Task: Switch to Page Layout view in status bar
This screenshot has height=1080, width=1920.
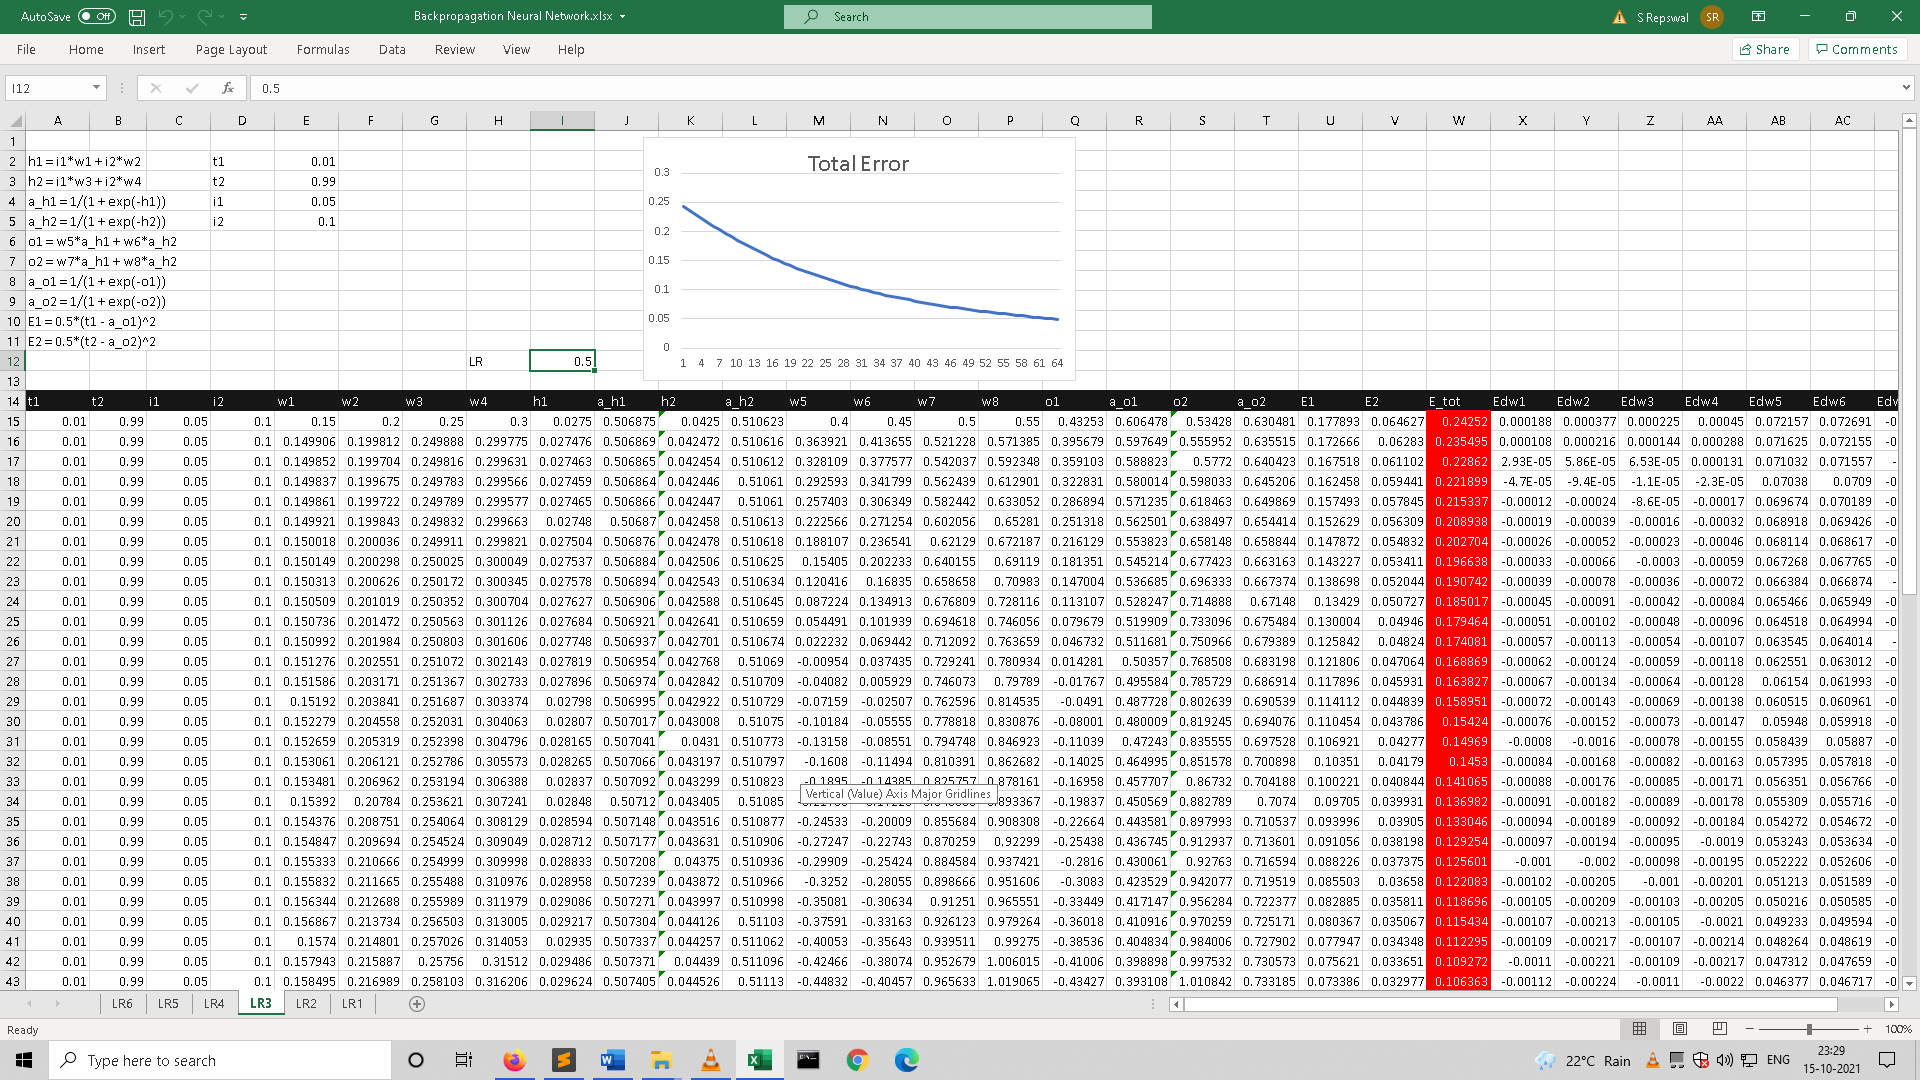Action: coord(1679,1028)
